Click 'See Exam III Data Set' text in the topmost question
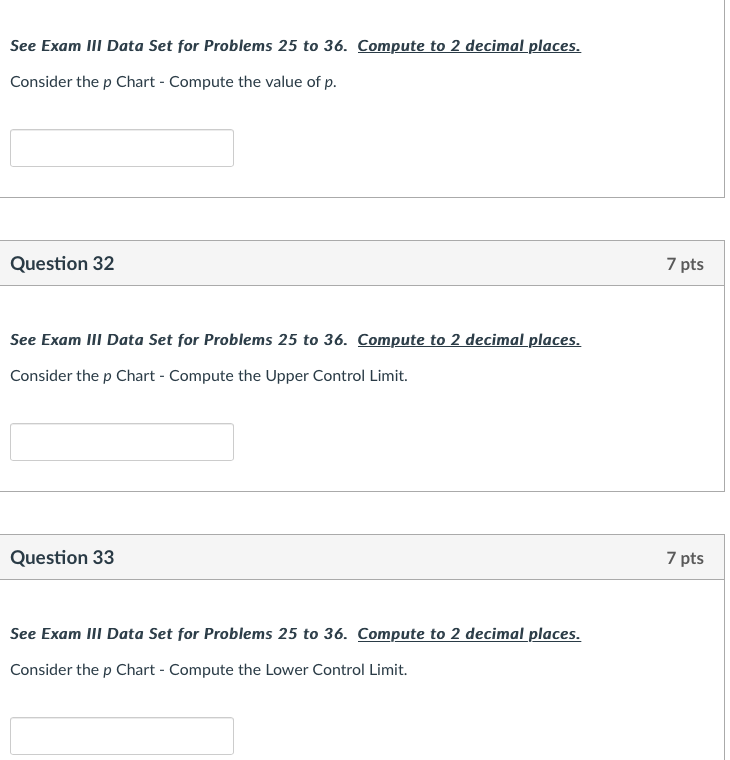Screen dimensions: 730x760 coord(91,46)
